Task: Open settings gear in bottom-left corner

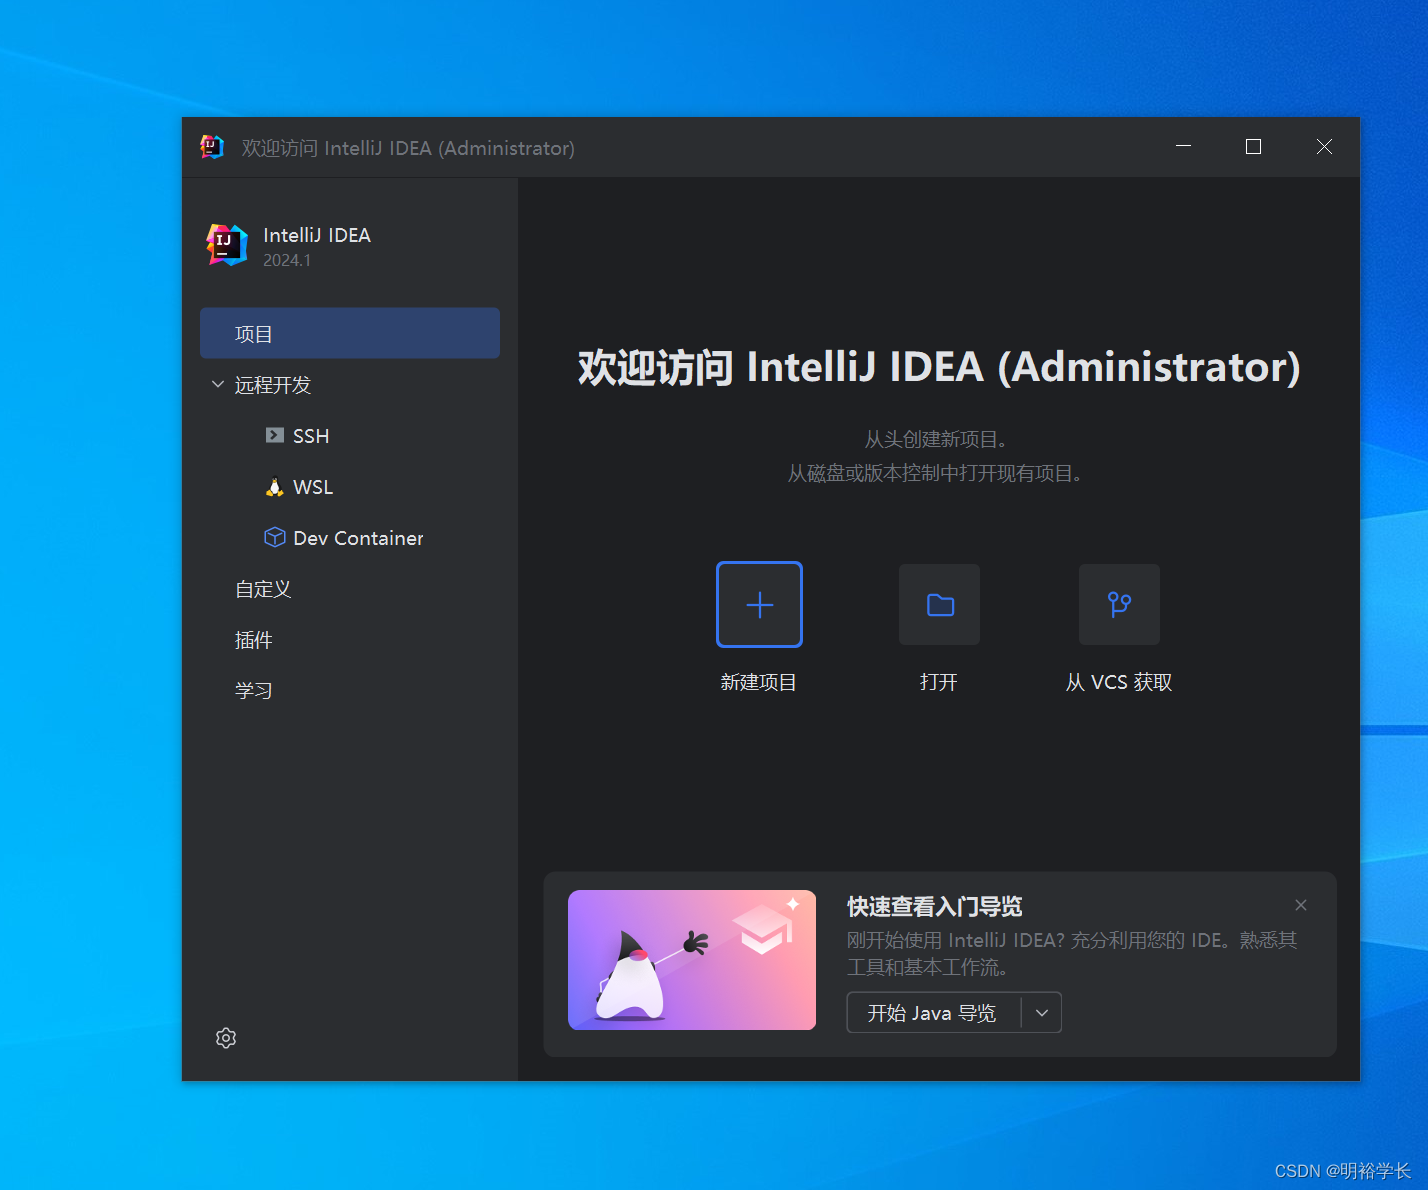Action: point(226,1038)
